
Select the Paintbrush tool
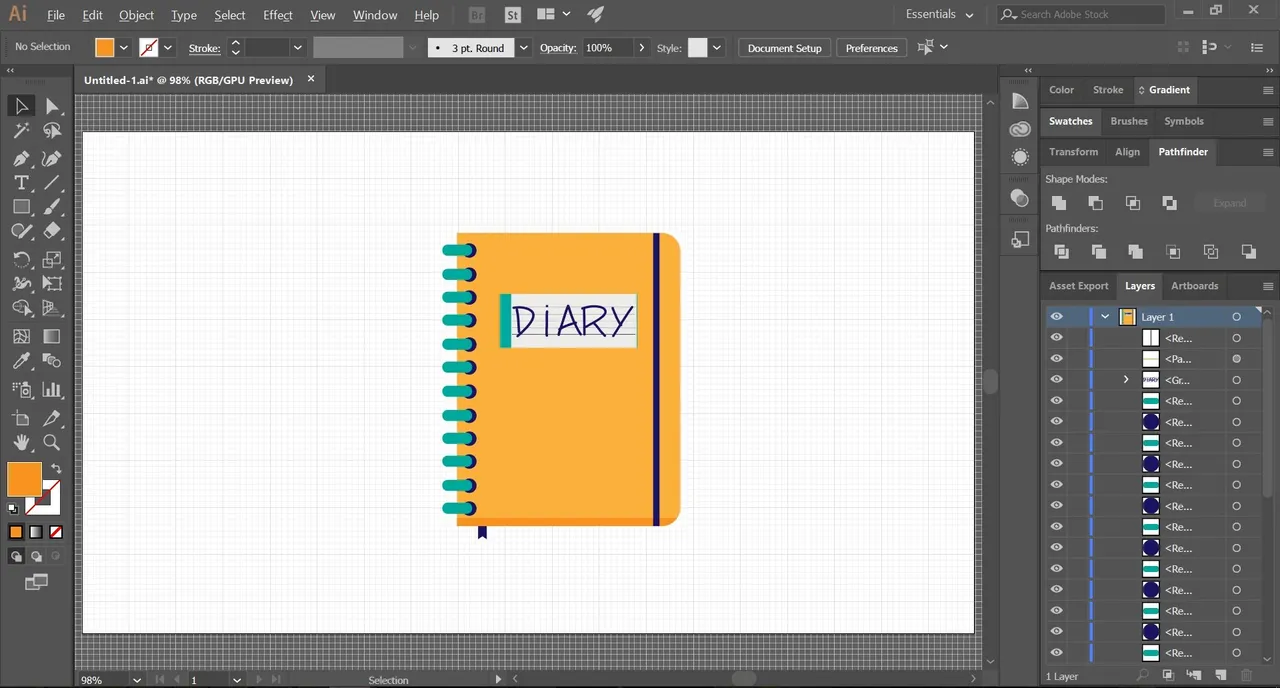click(52, 207)
